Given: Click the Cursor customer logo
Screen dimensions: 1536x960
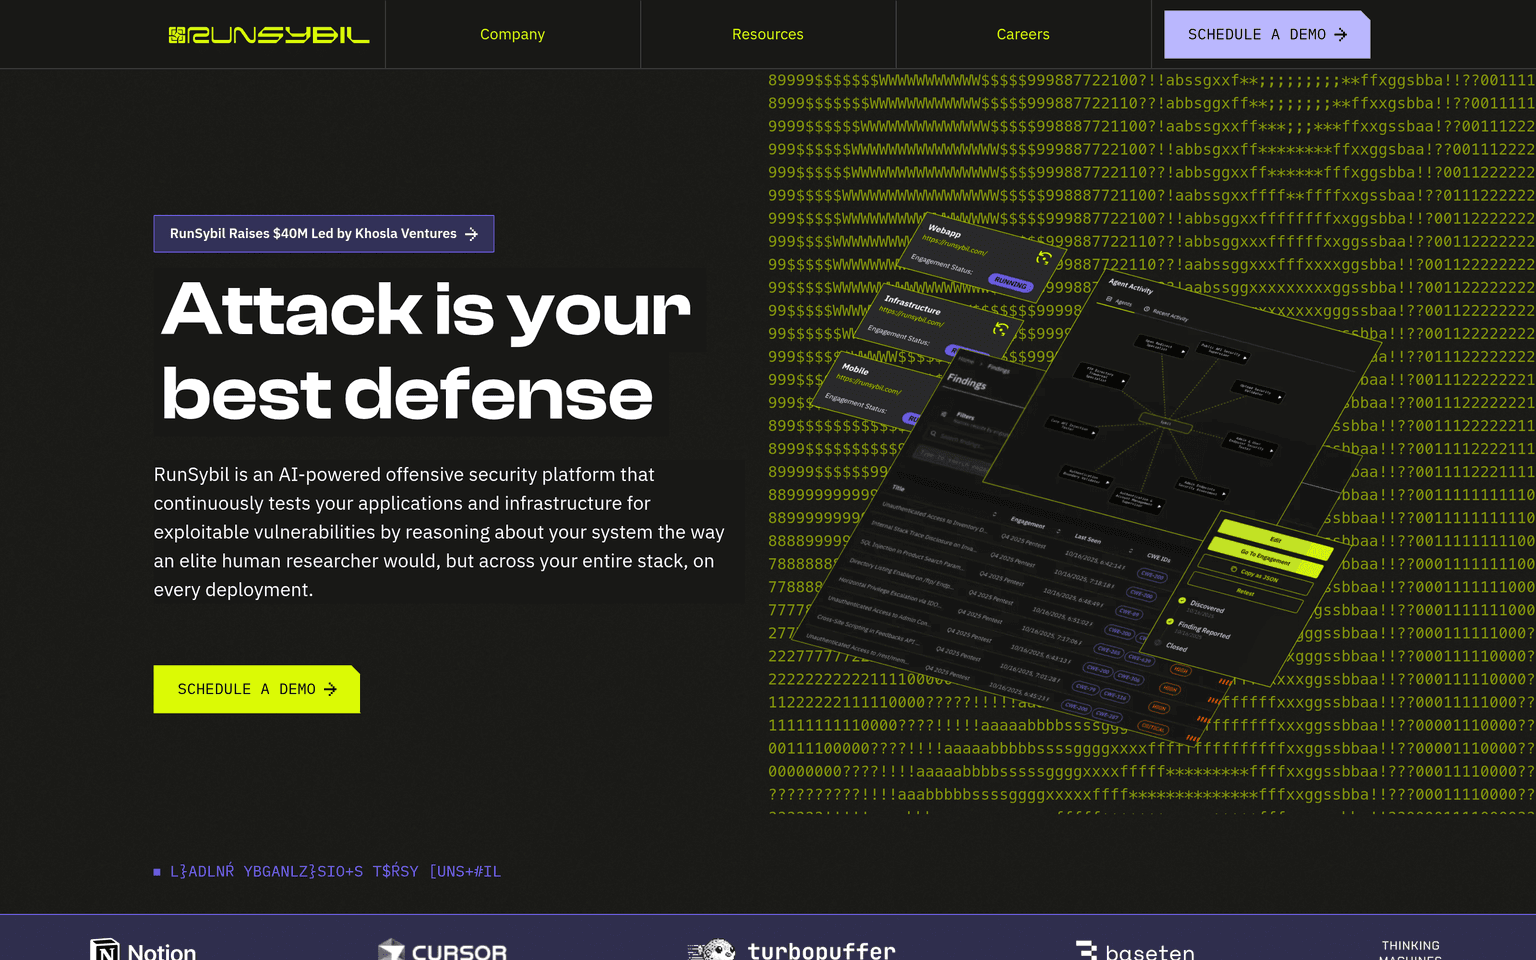Looking at the screenshot, I should pyautogui.click(x=442, y=950).
